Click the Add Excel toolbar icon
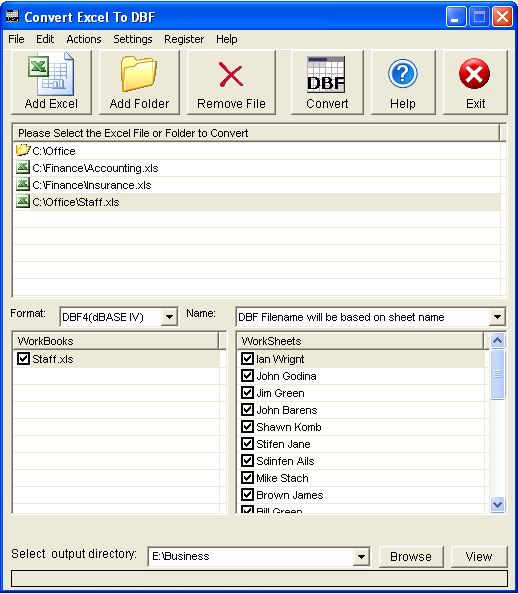518x594 pixels. pos(51,75)
